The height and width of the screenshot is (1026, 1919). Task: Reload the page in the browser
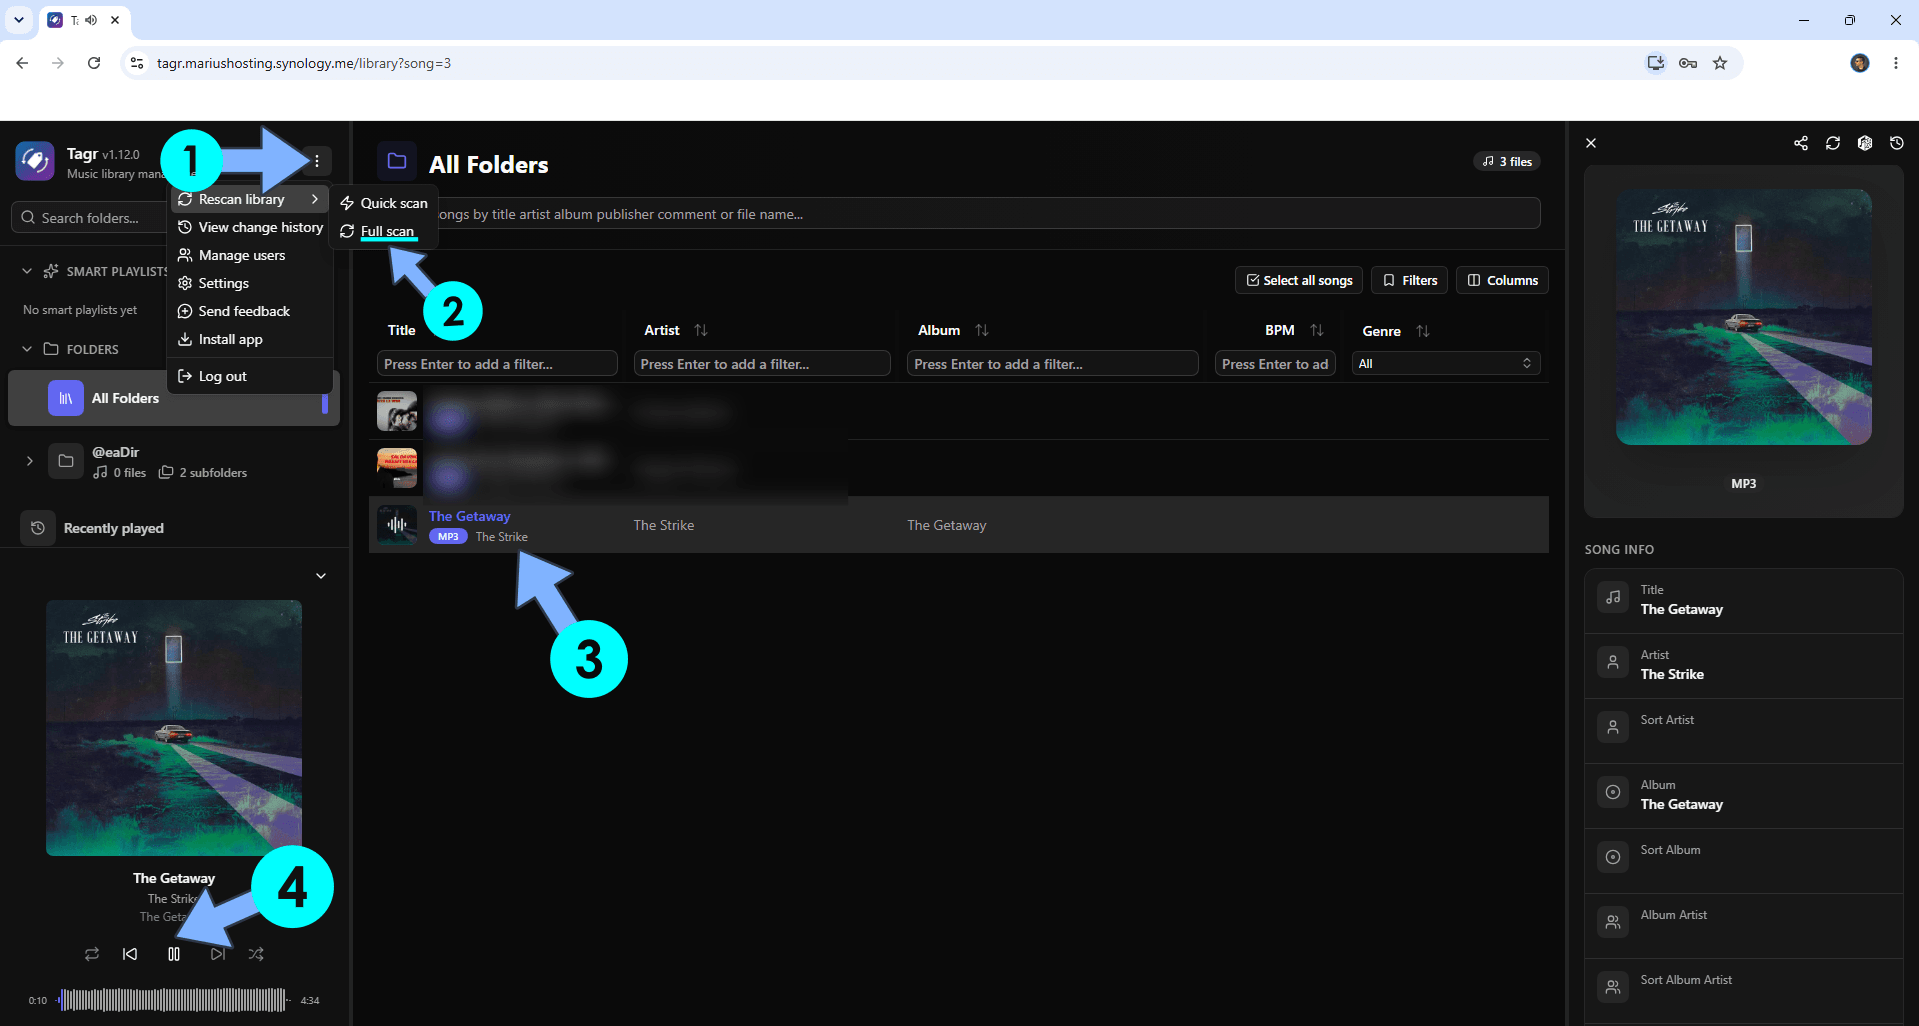[x=94, y=63]
